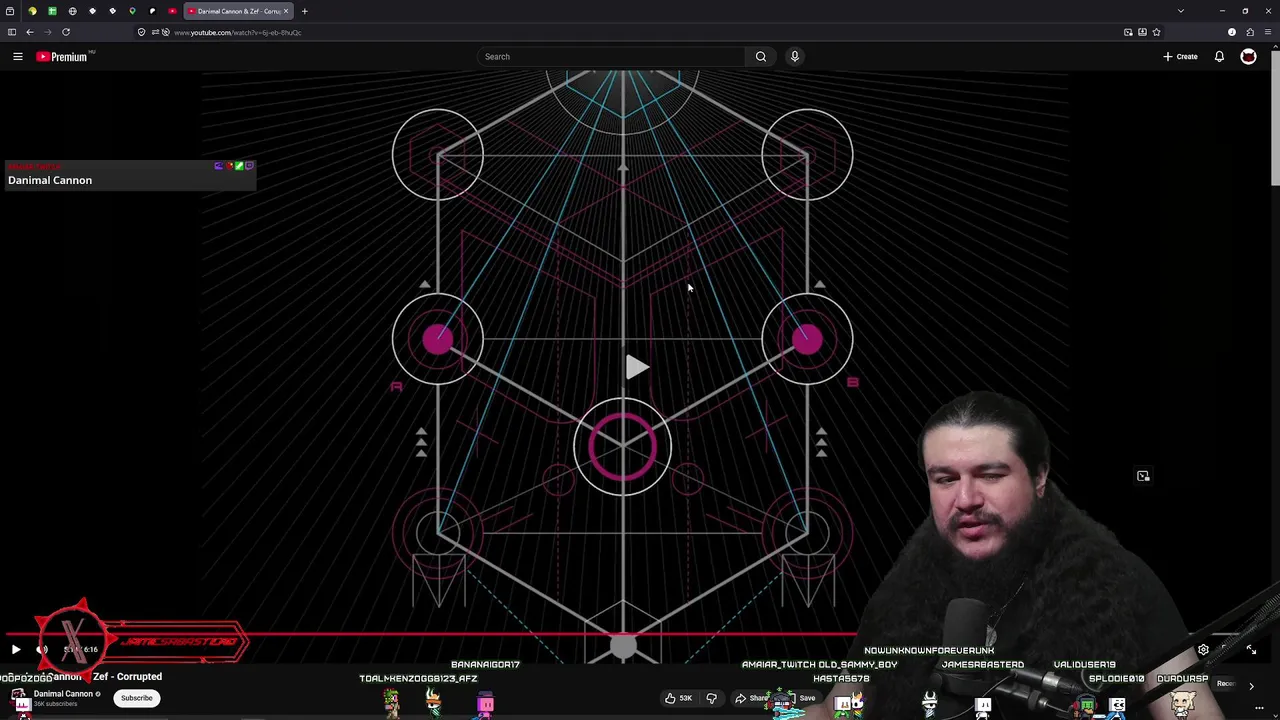Submit search with magnifier button
Screen dimensions: 1280x720
[761, 57]
